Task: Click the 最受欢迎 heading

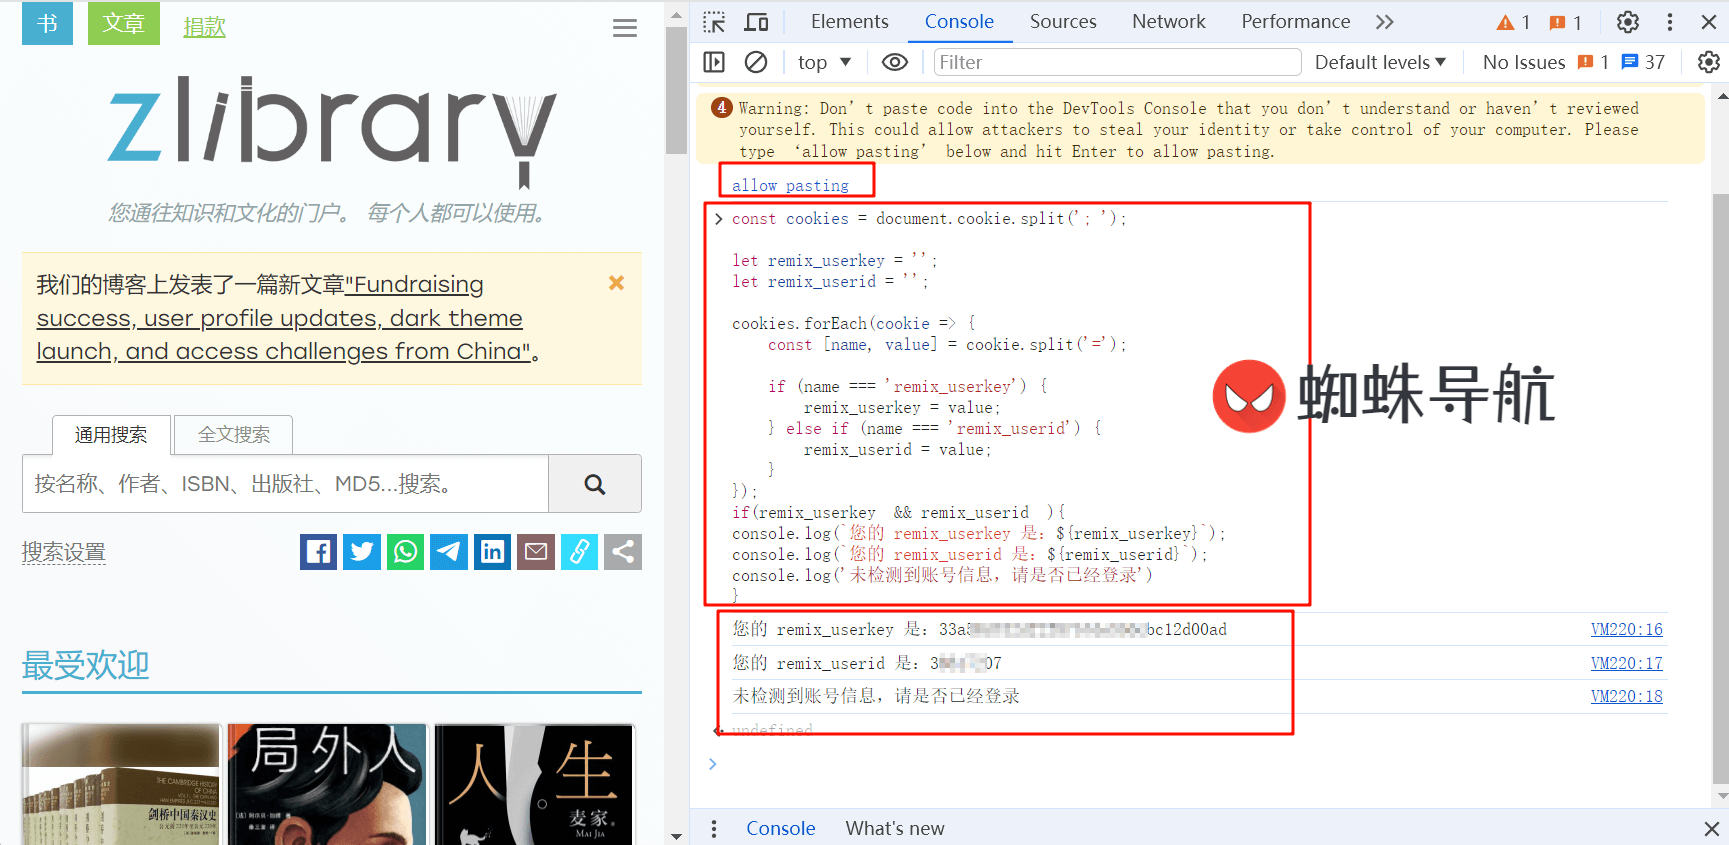Action: point(86,665)
